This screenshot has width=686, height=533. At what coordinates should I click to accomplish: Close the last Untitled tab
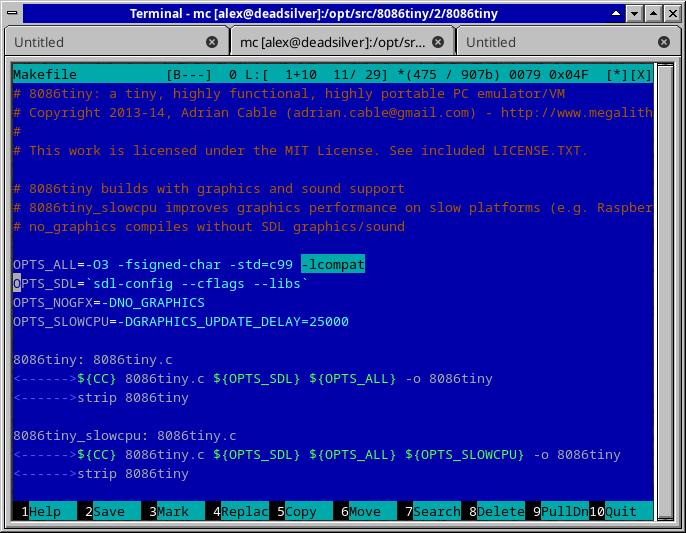tap(664, 42)
